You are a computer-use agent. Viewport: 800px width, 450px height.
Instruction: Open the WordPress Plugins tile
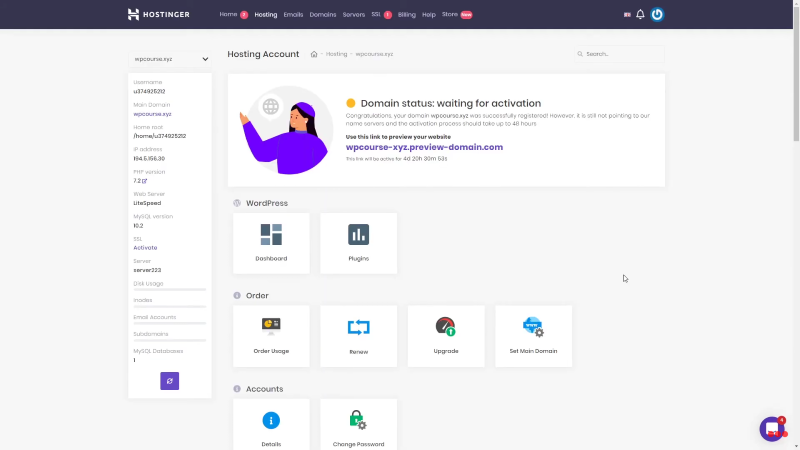click(x=358, y=242)
